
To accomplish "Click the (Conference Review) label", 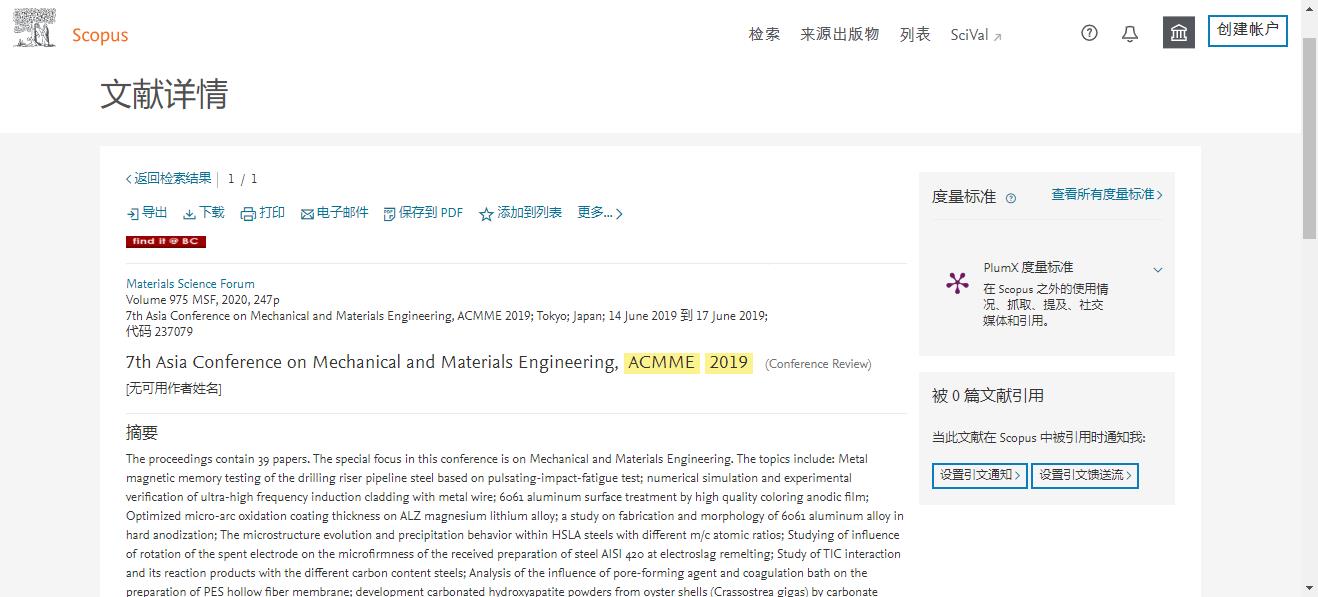I will [818, 364].
